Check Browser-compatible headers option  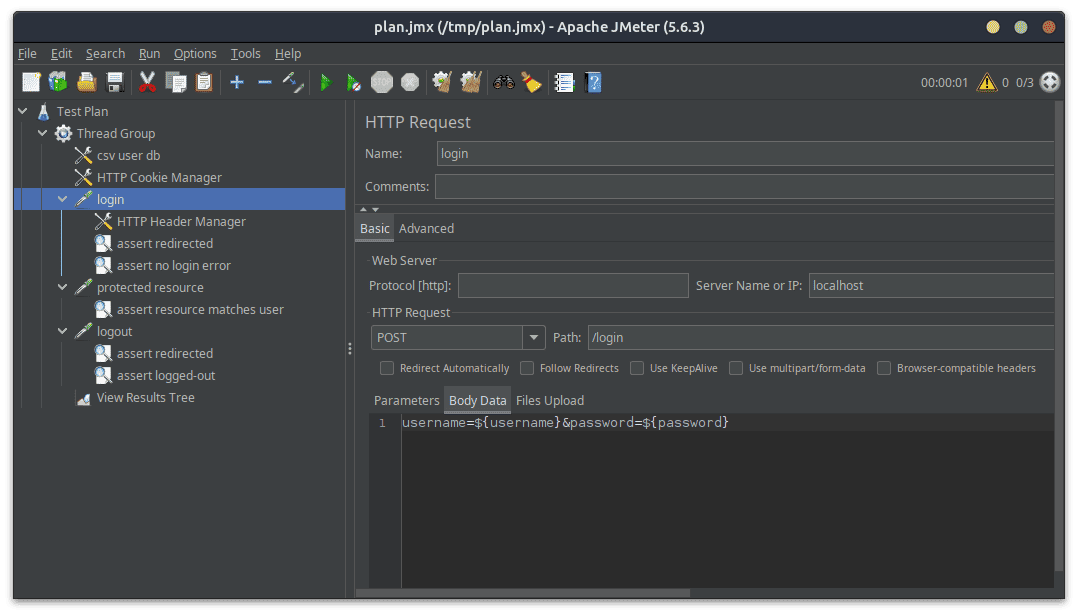coord(884,368)
